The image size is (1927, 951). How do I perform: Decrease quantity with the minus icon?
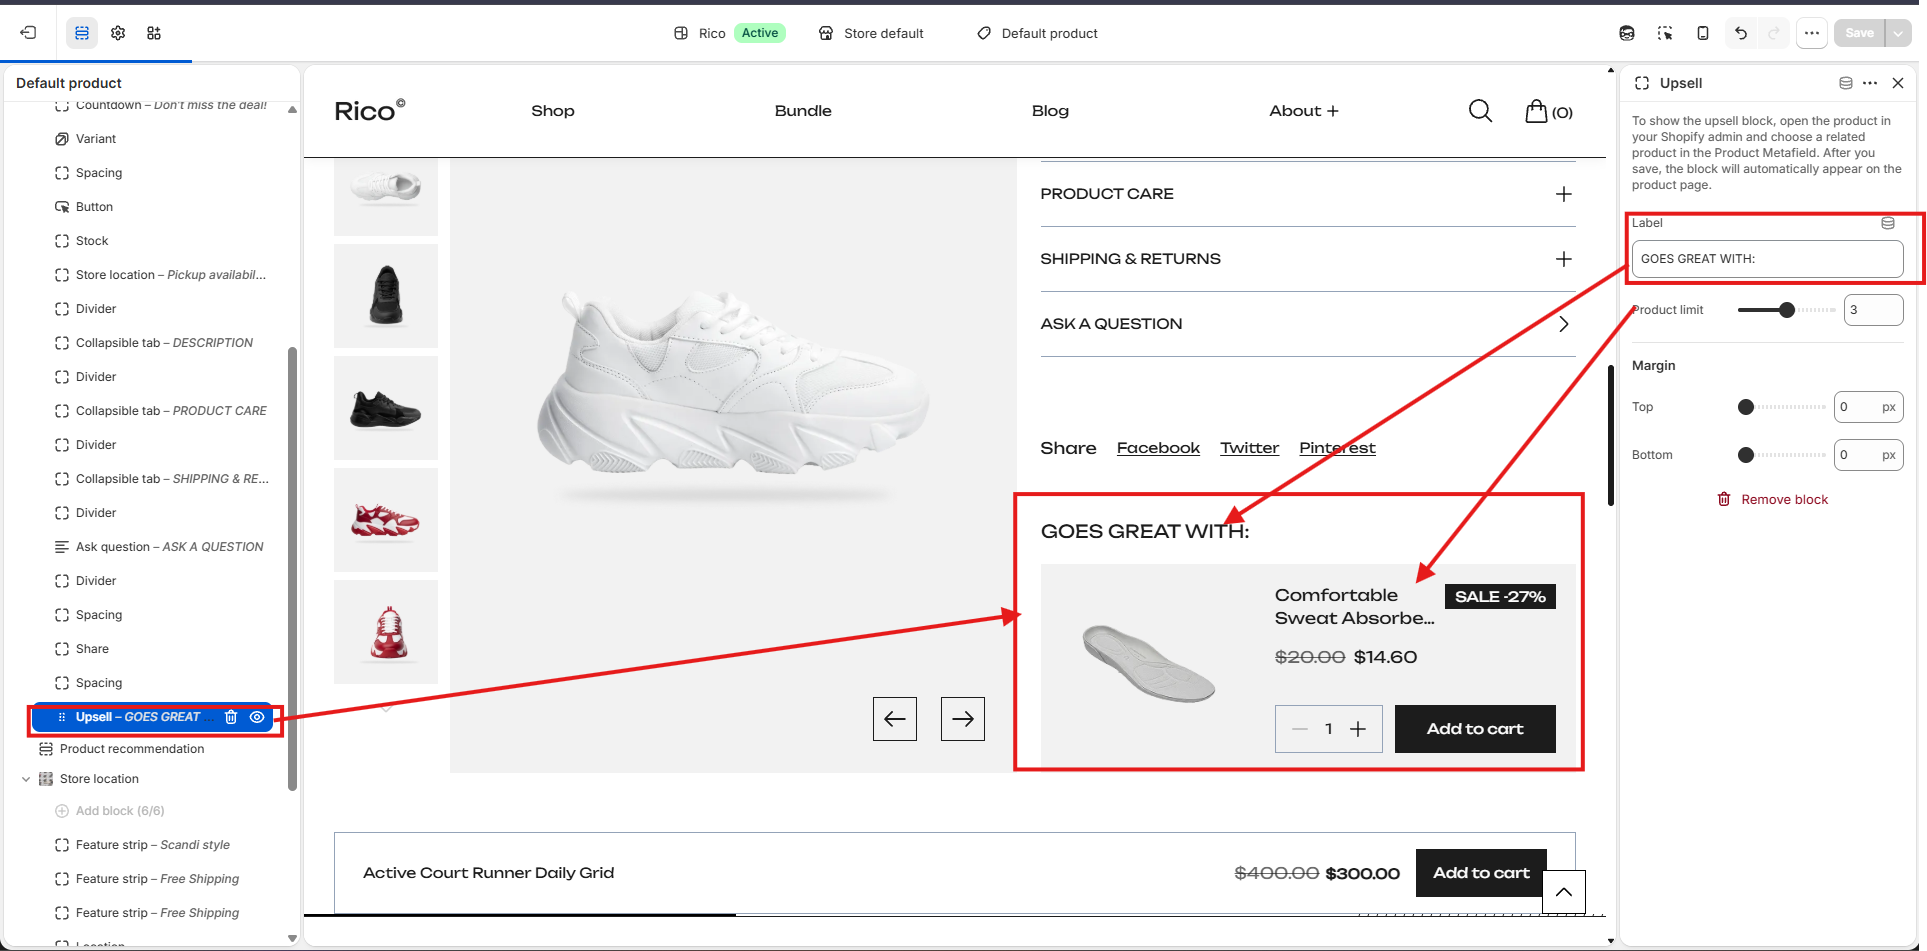(1300, 729)
